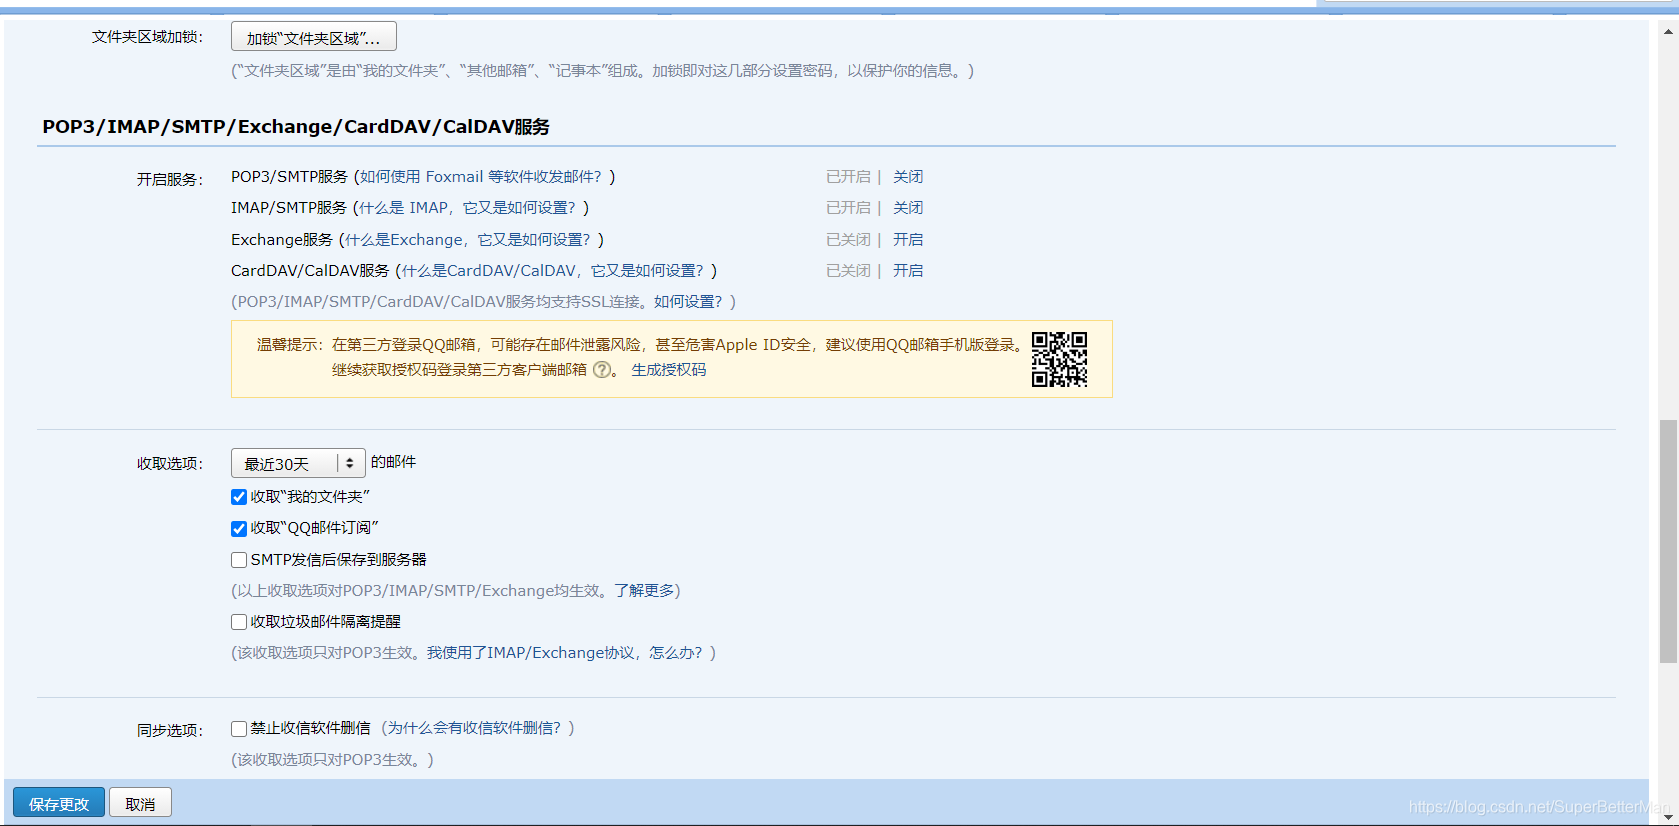
Task: Click the 收取选项 label
Action: (x=170, y=464)
